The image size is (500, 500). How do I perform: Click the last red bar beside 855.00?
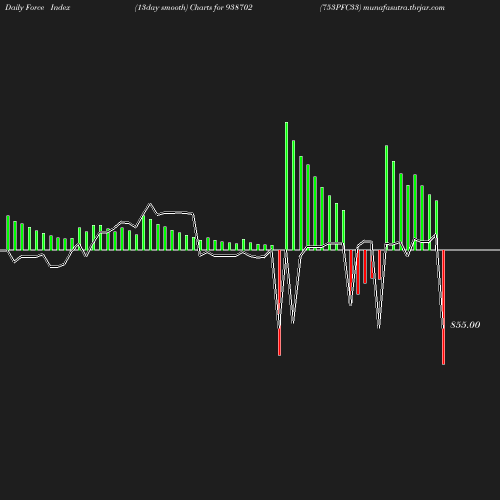coord(443,307)
